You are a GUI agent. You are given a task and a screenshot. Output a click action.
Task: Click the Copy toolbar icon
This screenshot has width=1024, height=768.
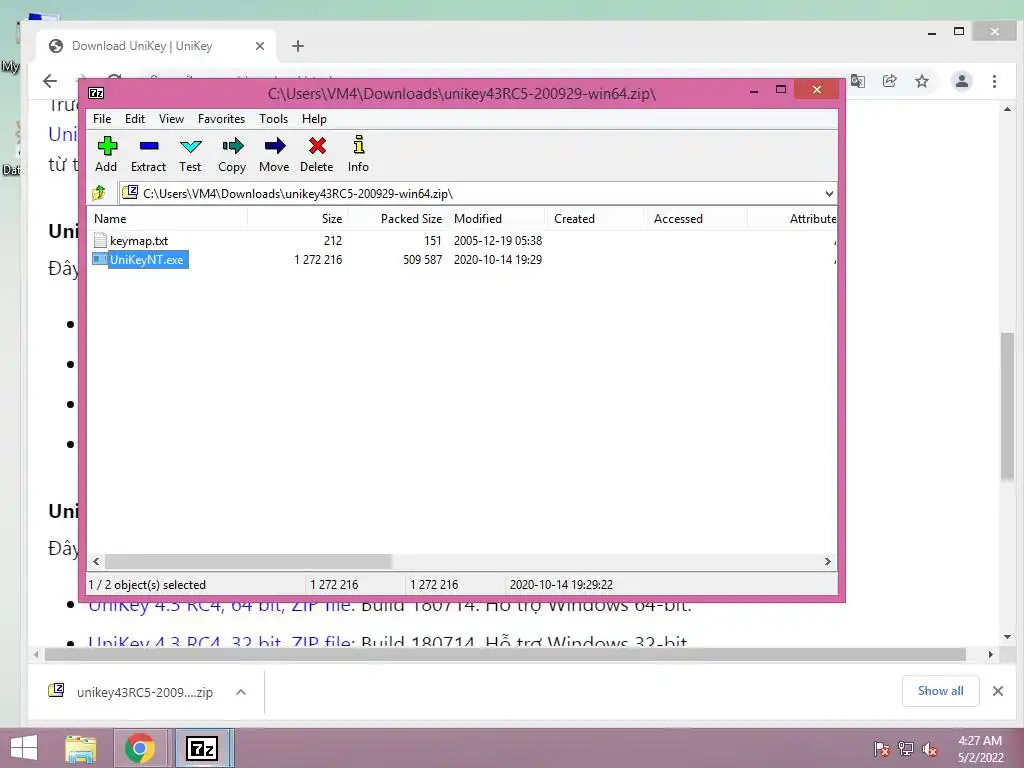tap(232, 146)
